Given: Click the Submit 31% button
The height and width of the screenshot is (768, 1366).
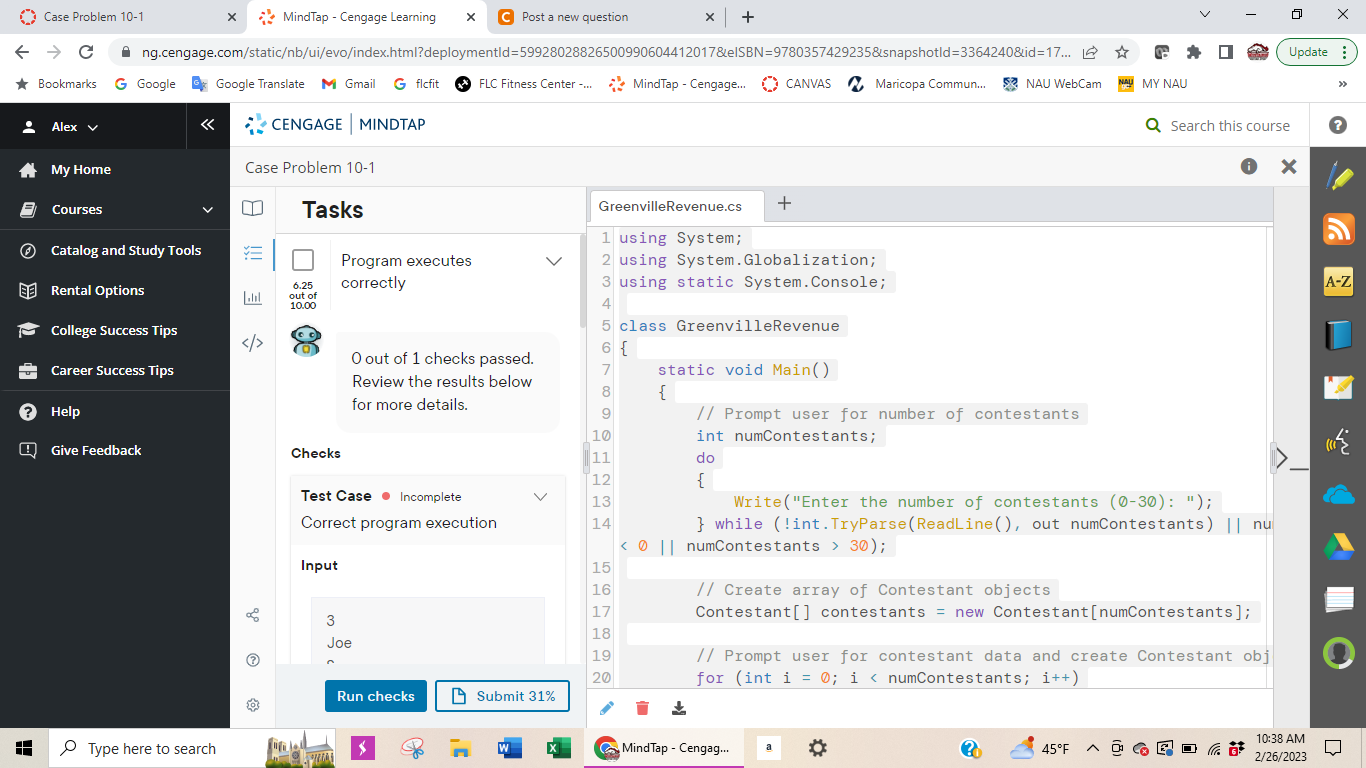Looking at the screenshot, I should click(503, 696).
